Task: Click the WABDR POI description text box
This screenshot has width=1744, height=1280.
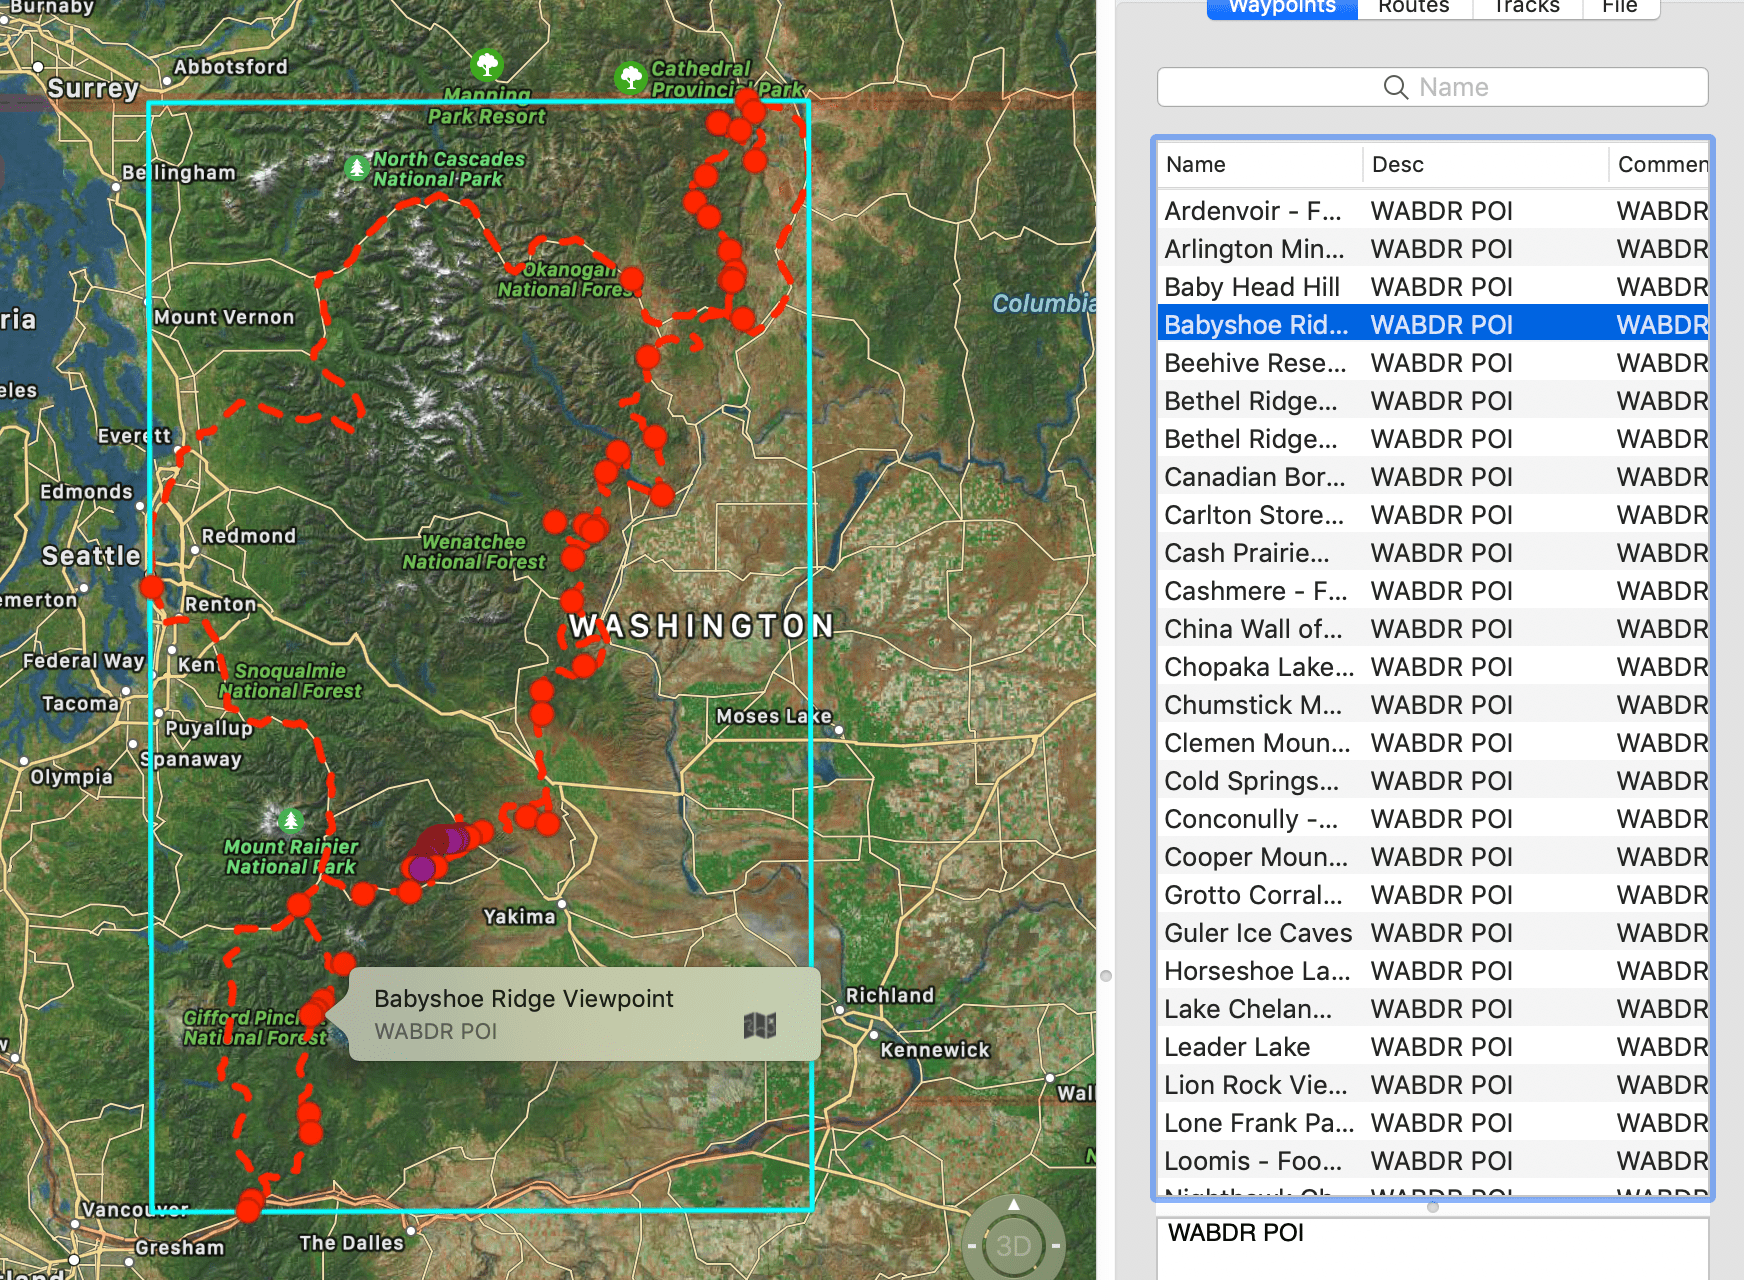Action: (x=1432, y=1247)
